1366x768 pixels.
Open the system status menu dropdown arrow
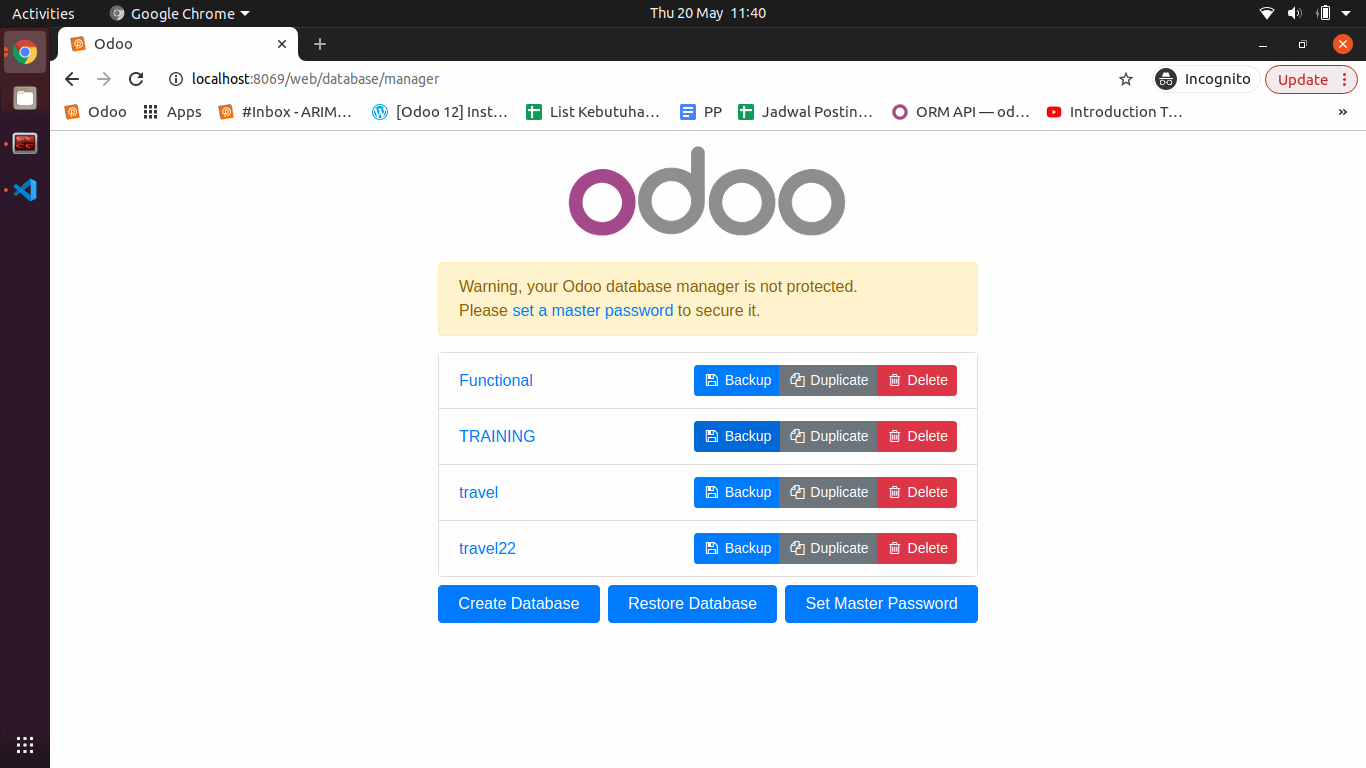pyautogui.click(x=1346, y=13)
